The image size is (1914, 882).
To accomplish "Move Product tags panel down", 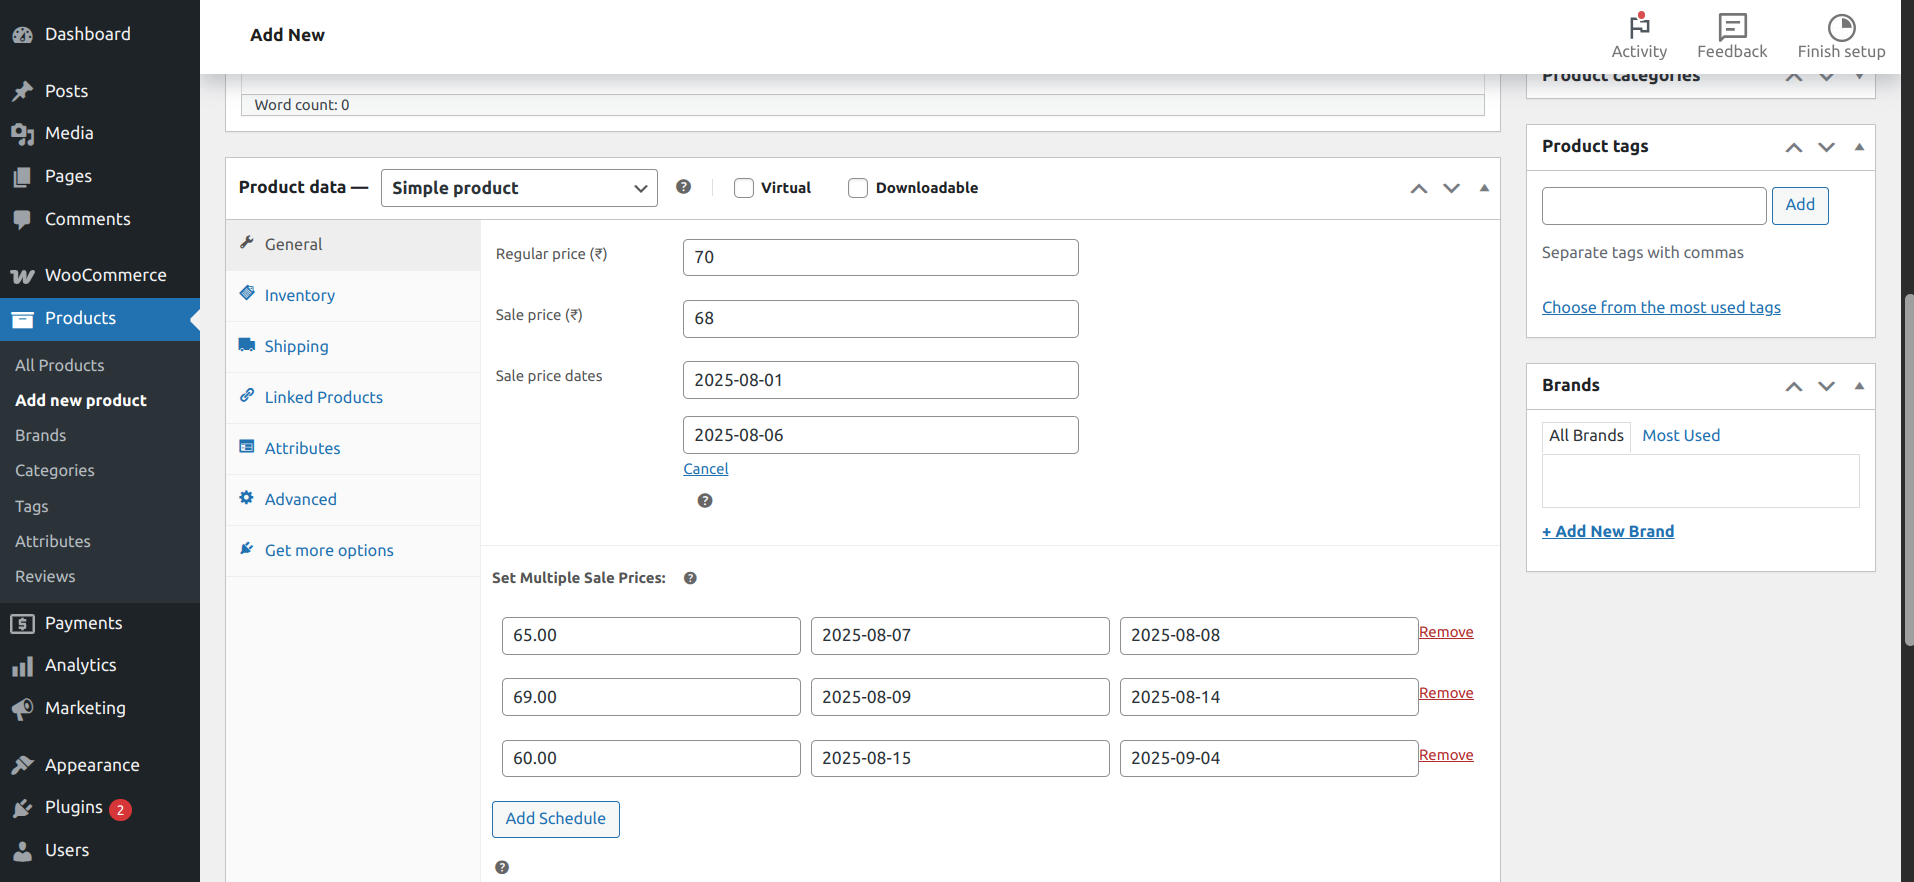I will pos(1827,147).
